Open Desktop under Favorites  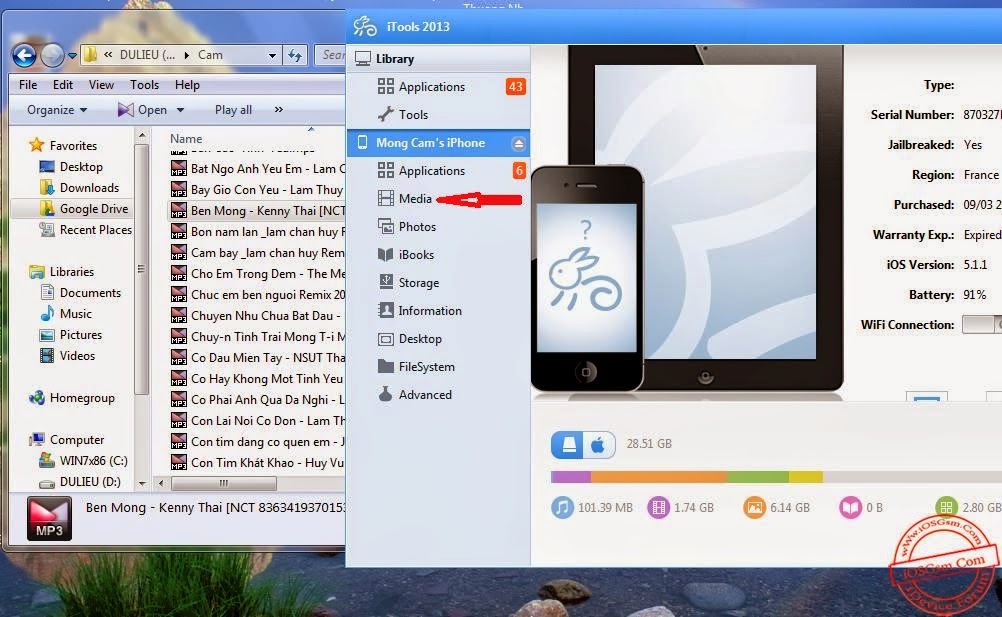pyautogui.click(x=81, y=167)
